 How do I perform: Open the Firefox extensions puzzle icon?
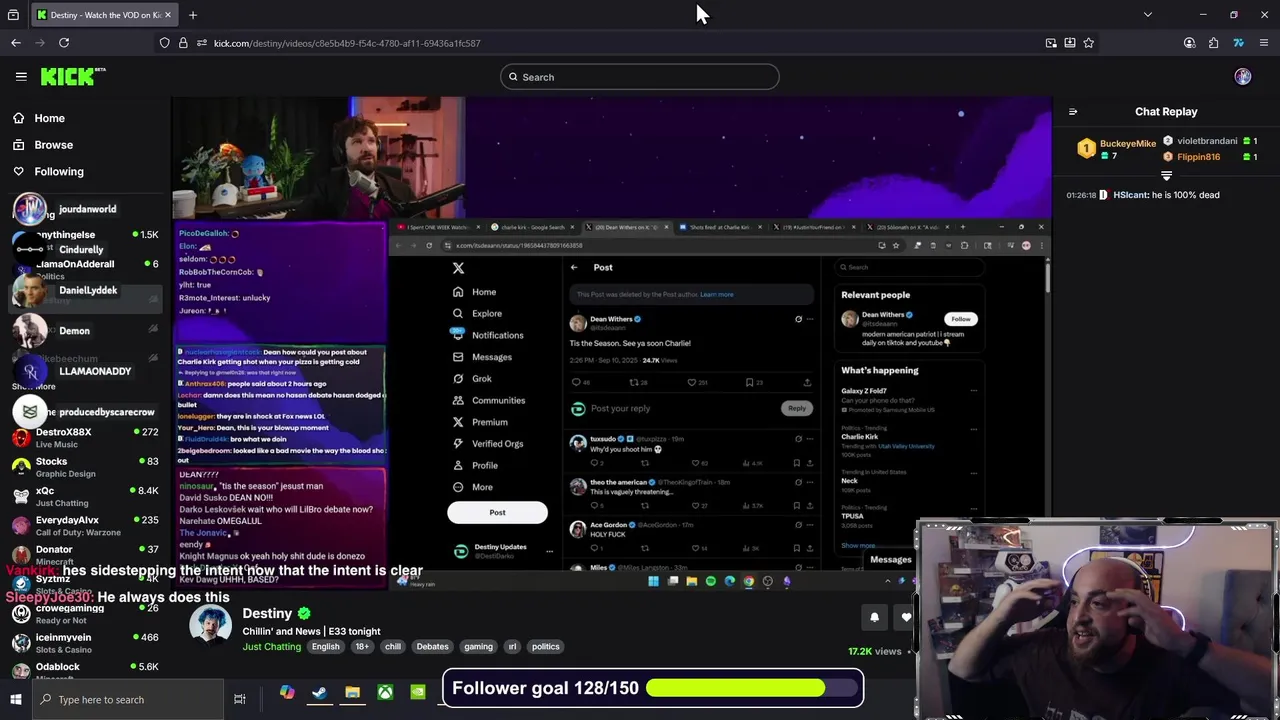pos(1213,43)
